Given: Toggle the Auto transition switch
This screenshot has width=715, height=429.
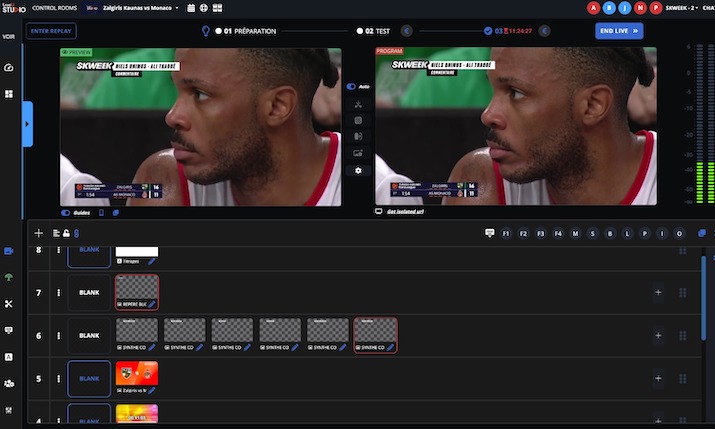Looking at the screenshot, I should click(x=352, y=87).
